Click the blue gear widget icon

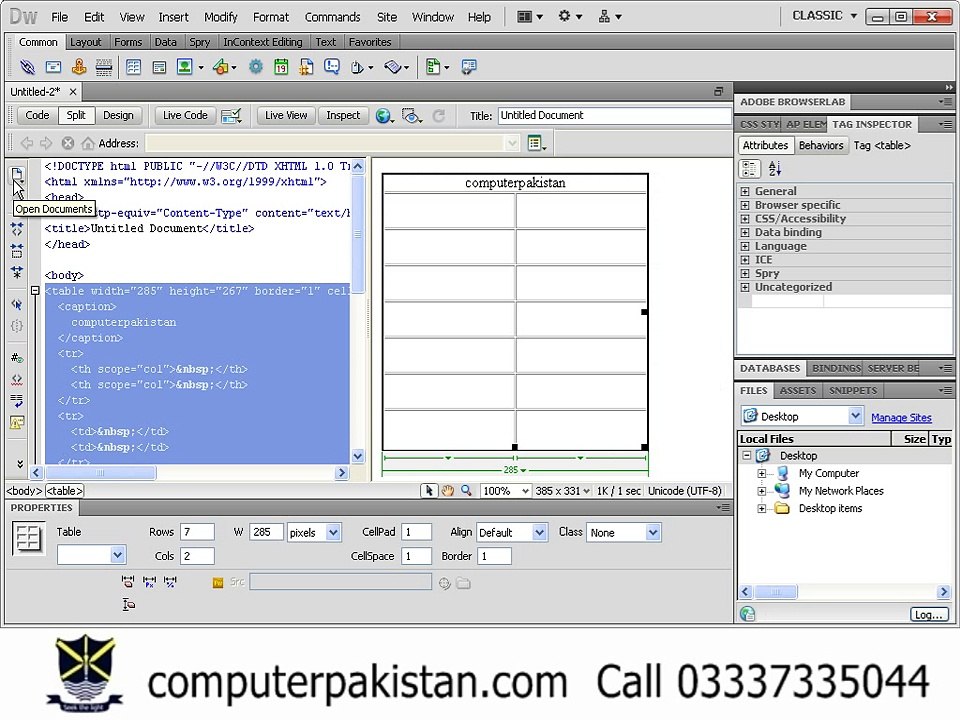pyautogui.click(x=255, y=67)
